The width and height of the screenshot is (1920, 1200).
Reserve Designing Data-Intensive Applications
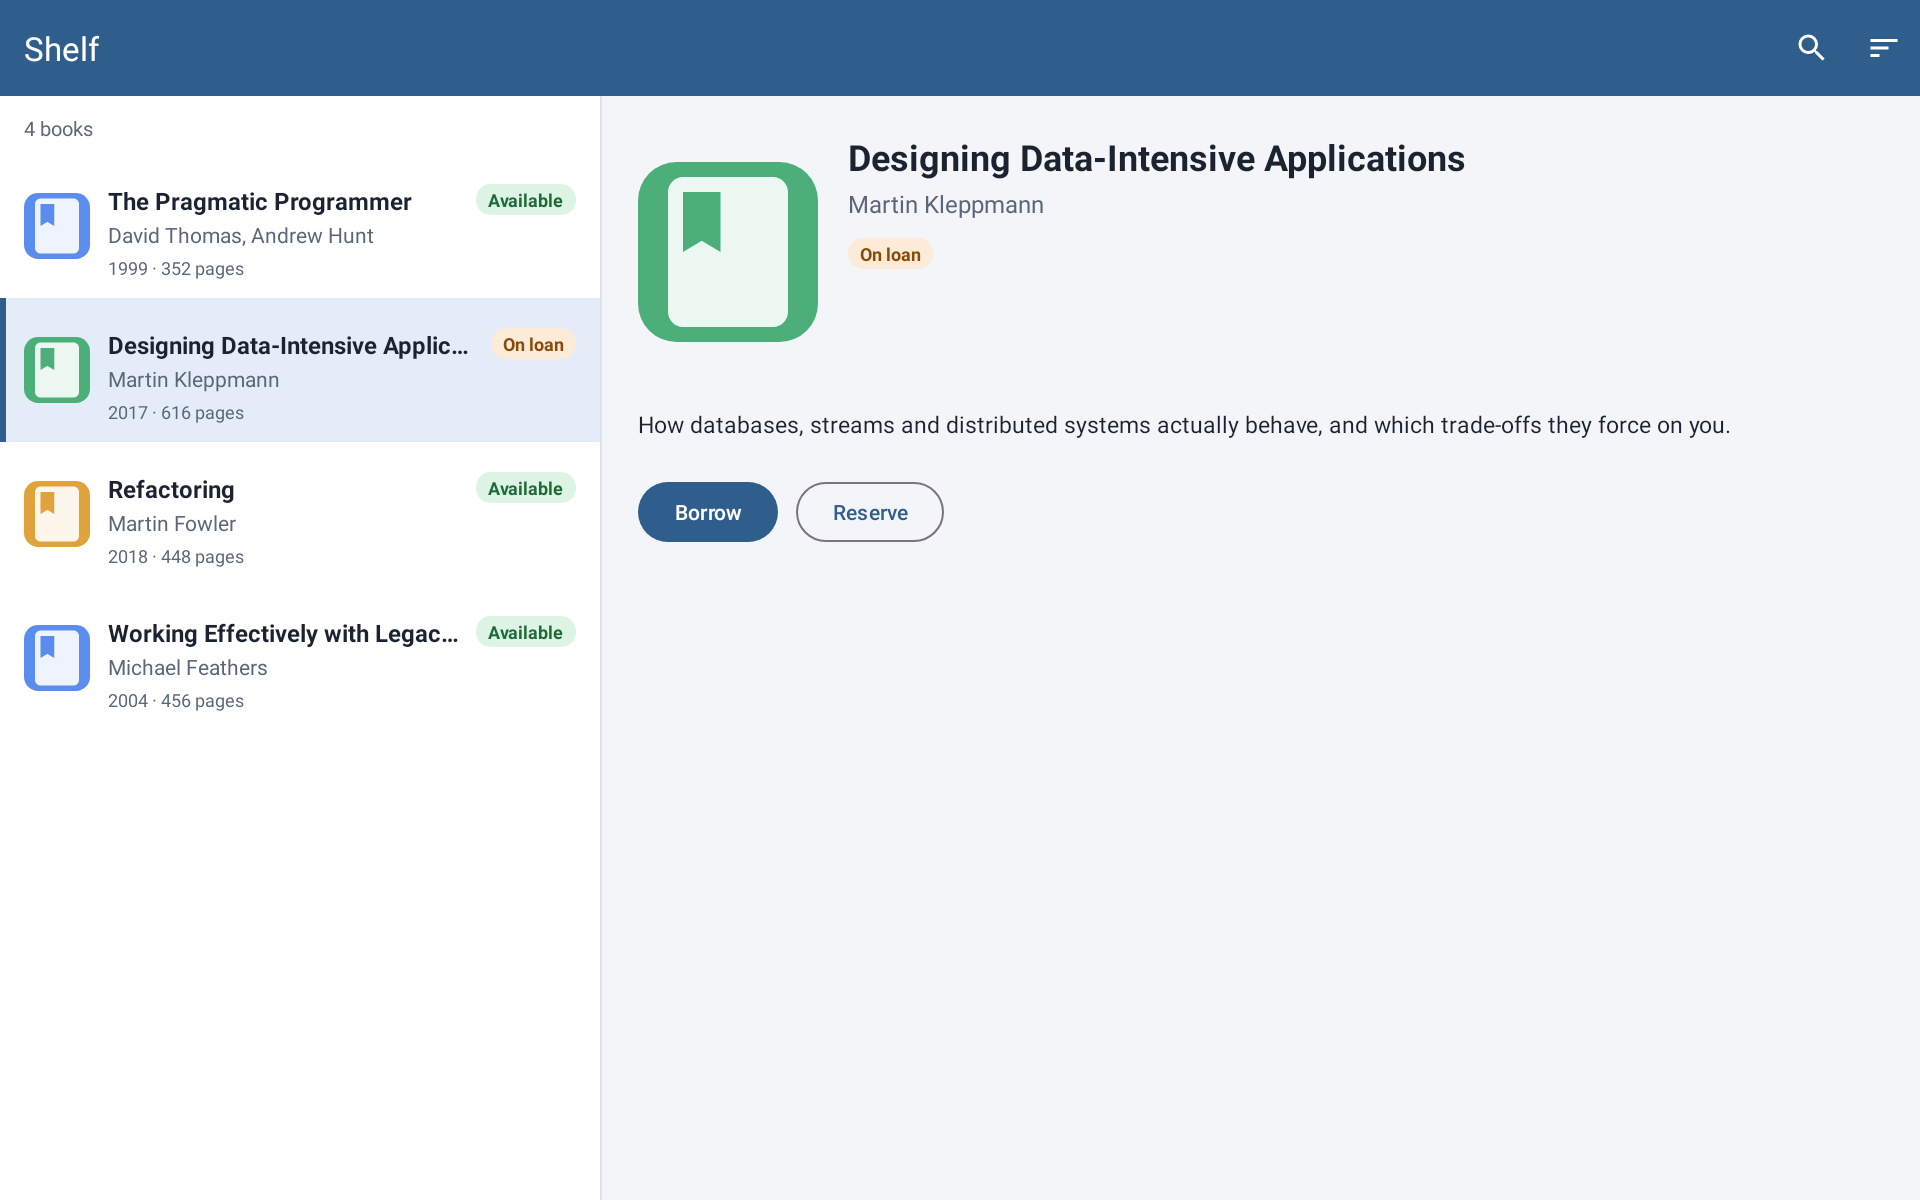(x=870, y=512)
